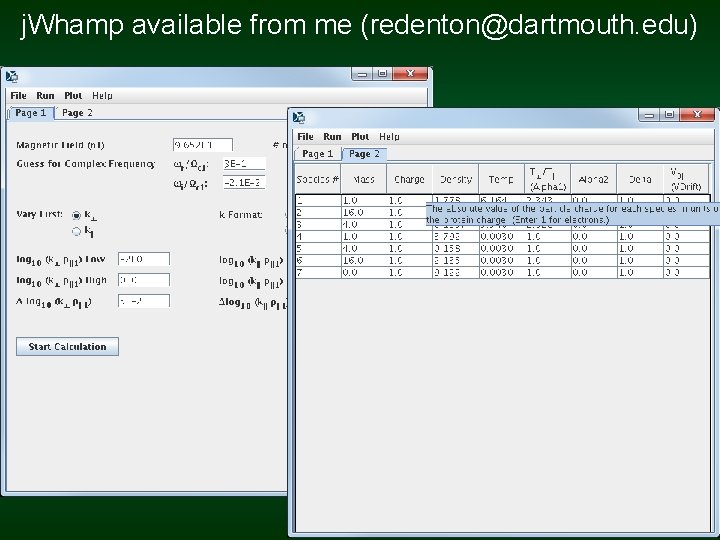The width and height of the screenshot is (720, 540).
Task: Select the k-parallel Vary First radio button
Action: [76, 231]
